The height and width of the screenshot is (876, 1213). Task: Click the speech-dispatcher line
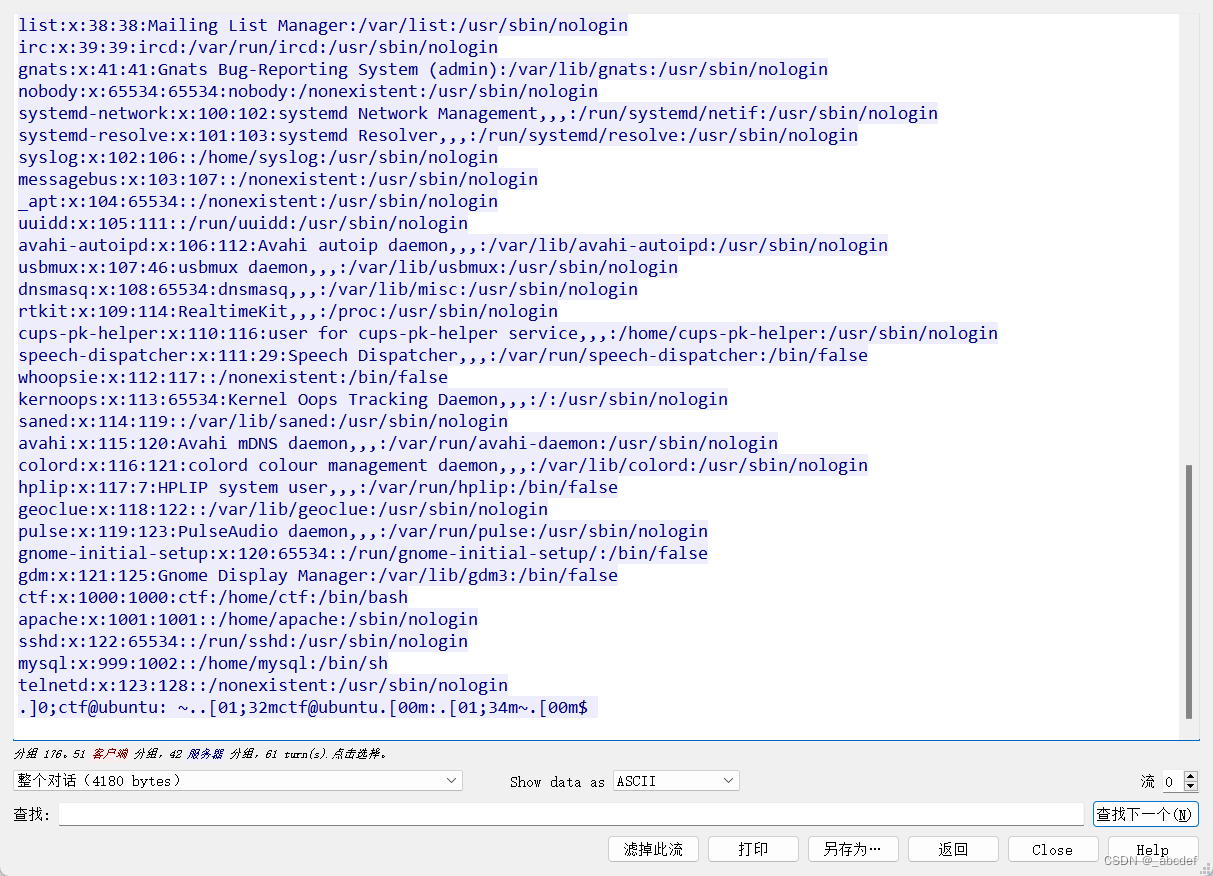(x=443, y=355)
